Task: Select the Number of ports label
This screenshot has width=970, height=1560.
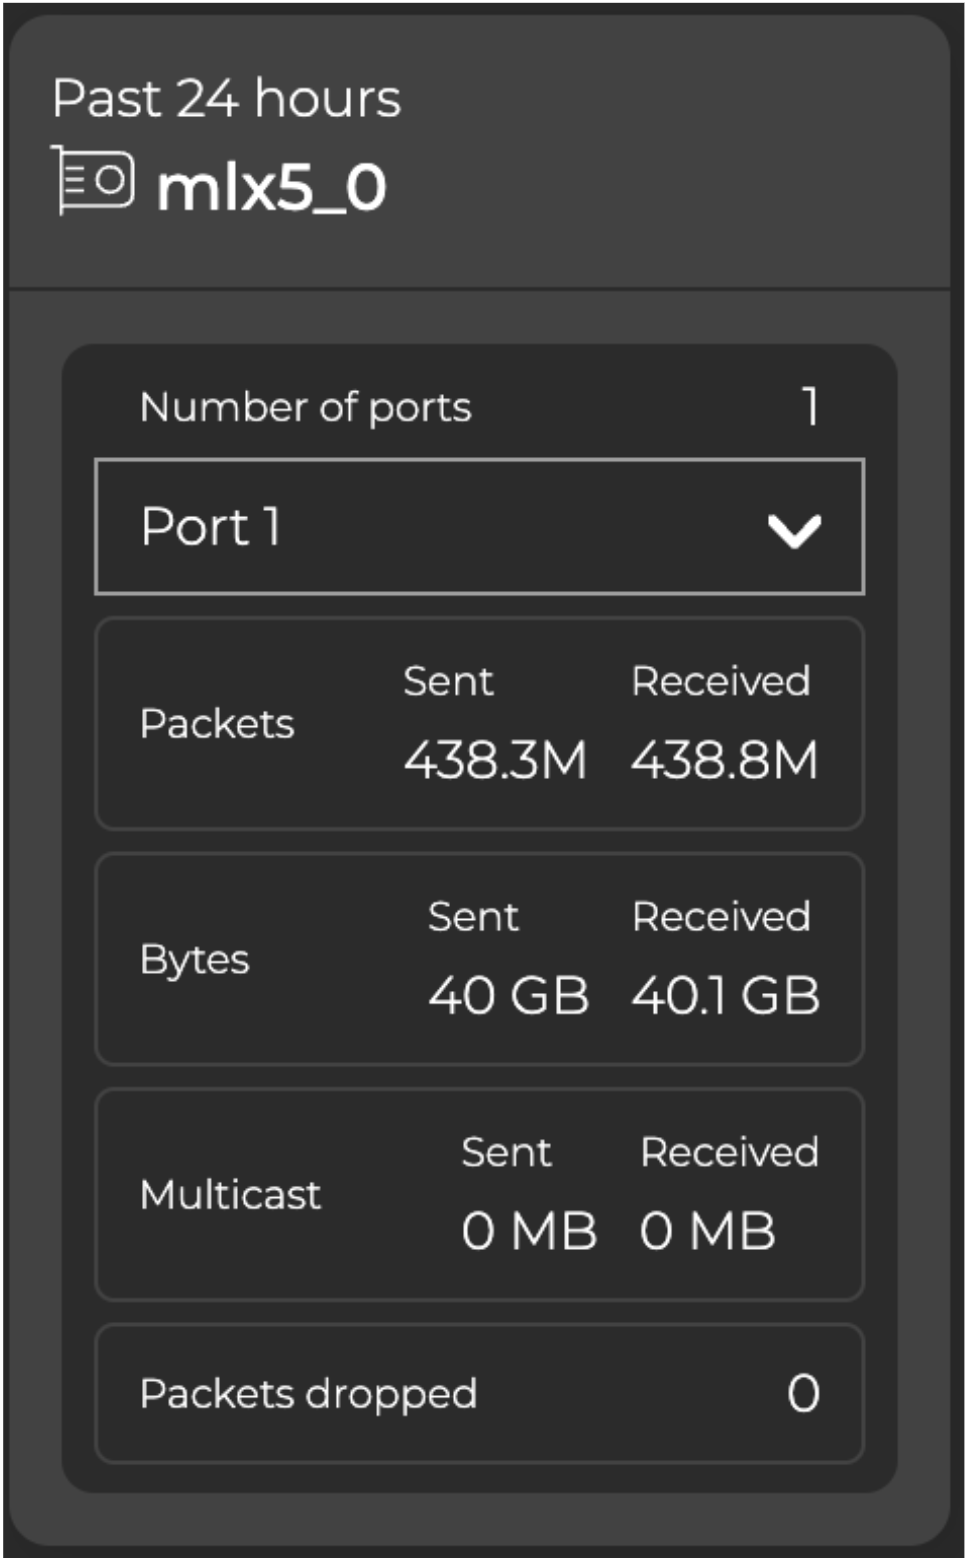Action: 305,407
